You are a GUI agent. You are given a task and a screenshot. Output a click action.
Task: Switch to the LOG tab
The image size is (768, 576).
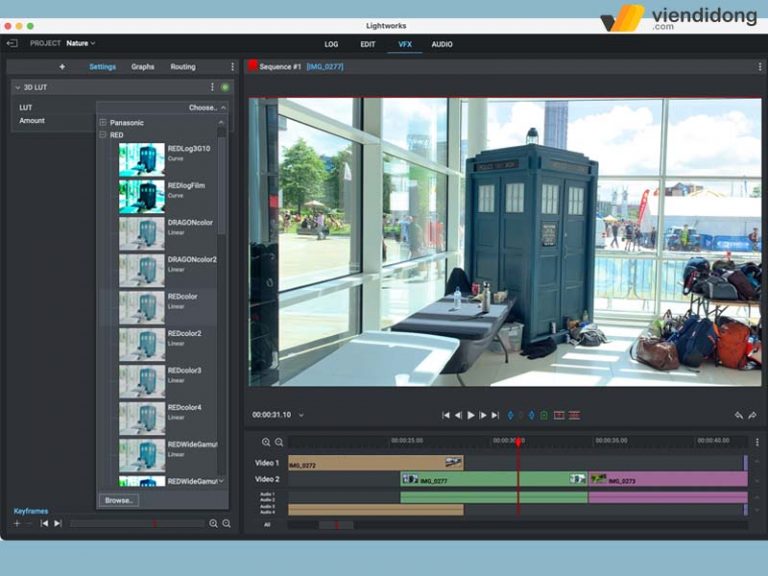(331, 44)
